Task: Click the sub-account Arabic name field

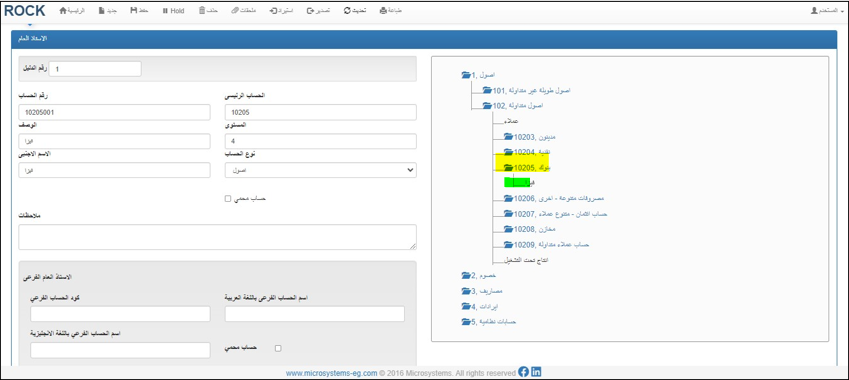Action: pos(315,314)
